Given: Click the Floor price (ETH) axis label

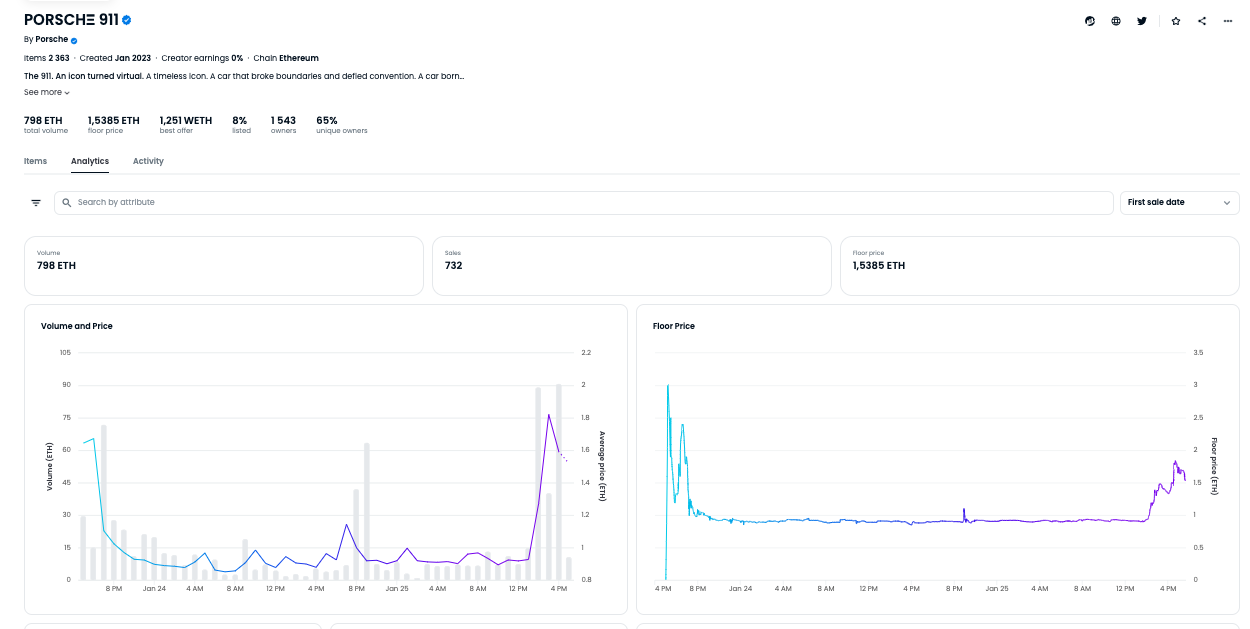Looking at the screenshot, I should point(1214,466).
